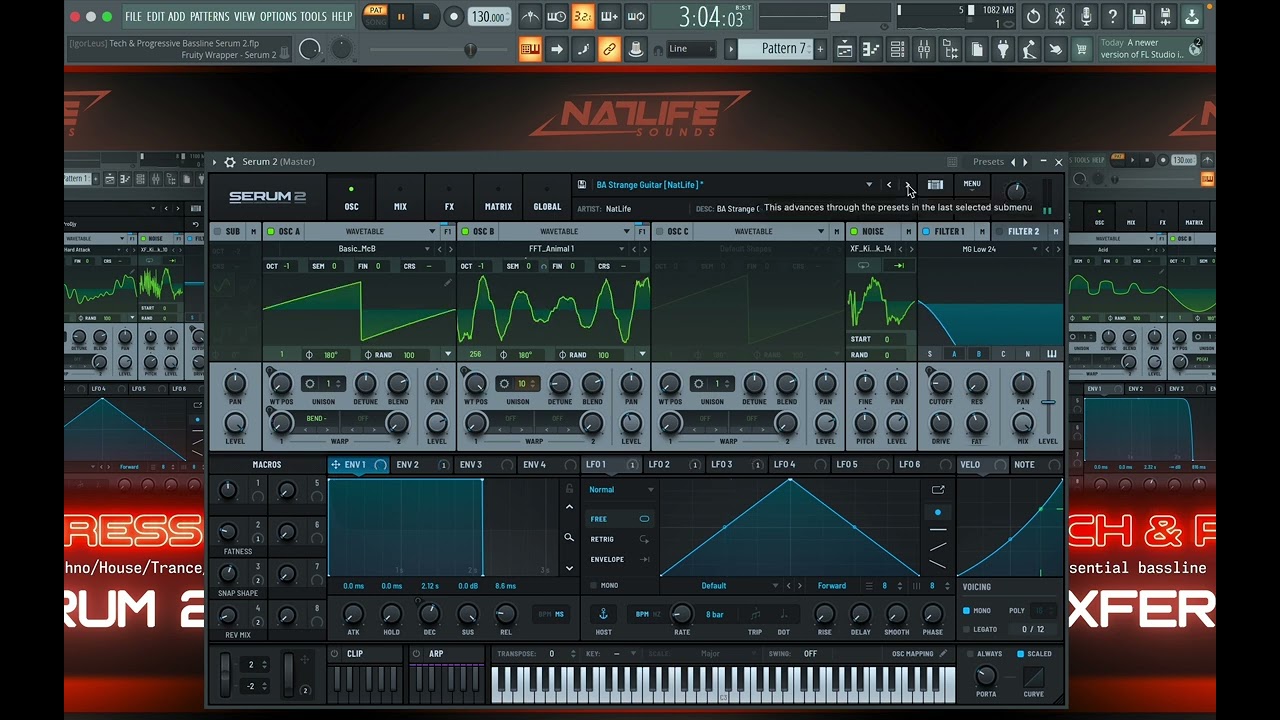Toggle the voicing MONO checkbox
1280x720 pixels.
click(966, 611)
